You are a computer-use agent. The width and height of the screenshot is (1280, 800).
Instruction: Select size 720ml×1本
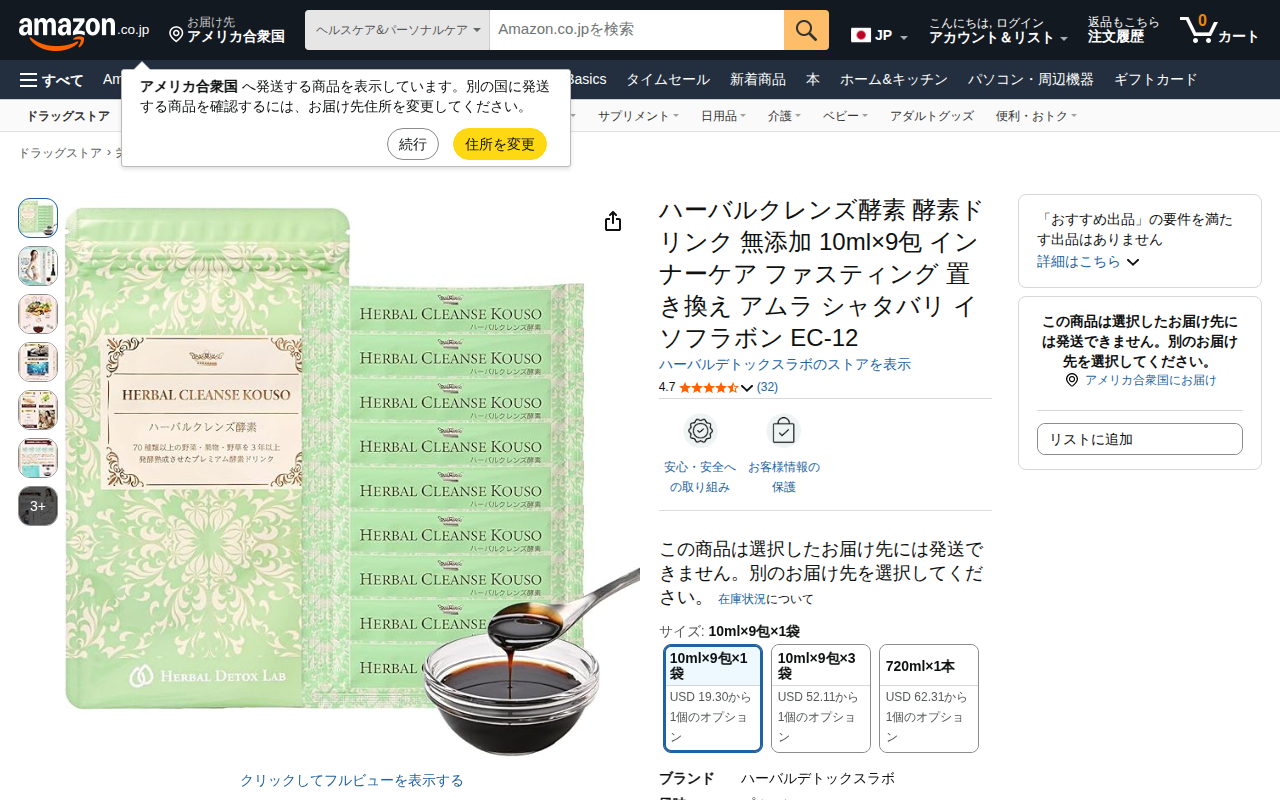tap(929, 698)
